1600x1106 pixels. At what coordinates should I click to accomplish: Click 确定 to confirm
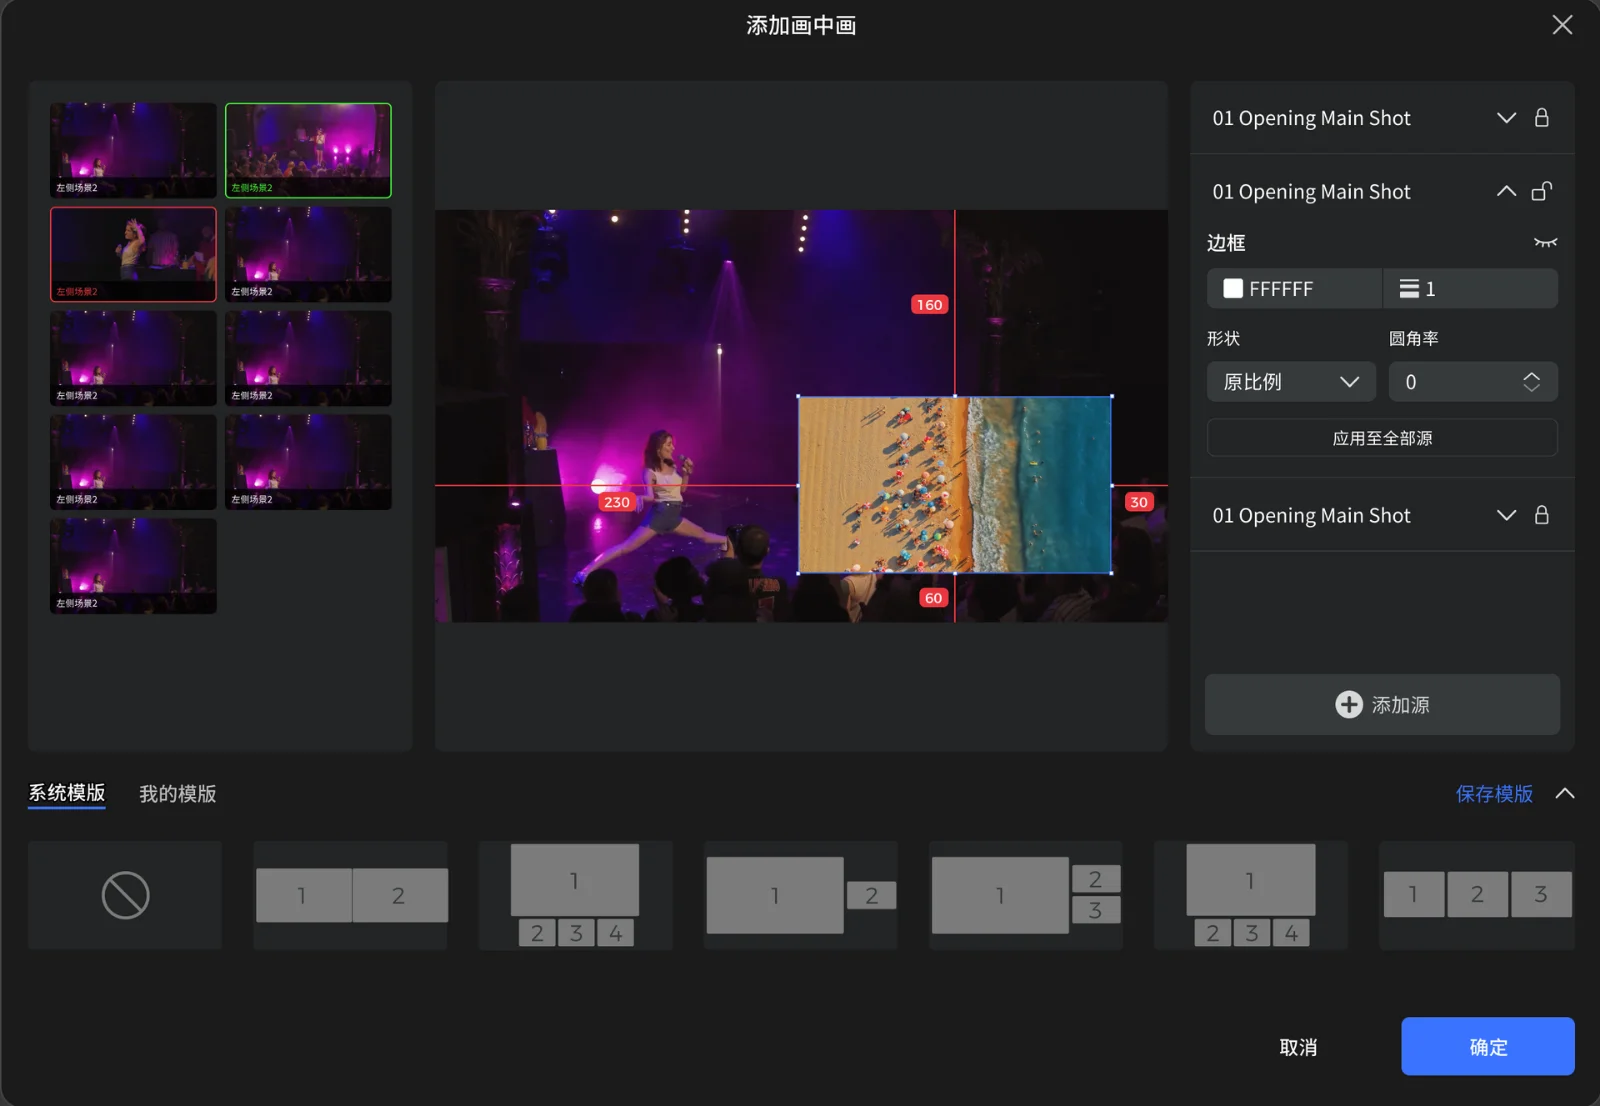[1488, 1047]
